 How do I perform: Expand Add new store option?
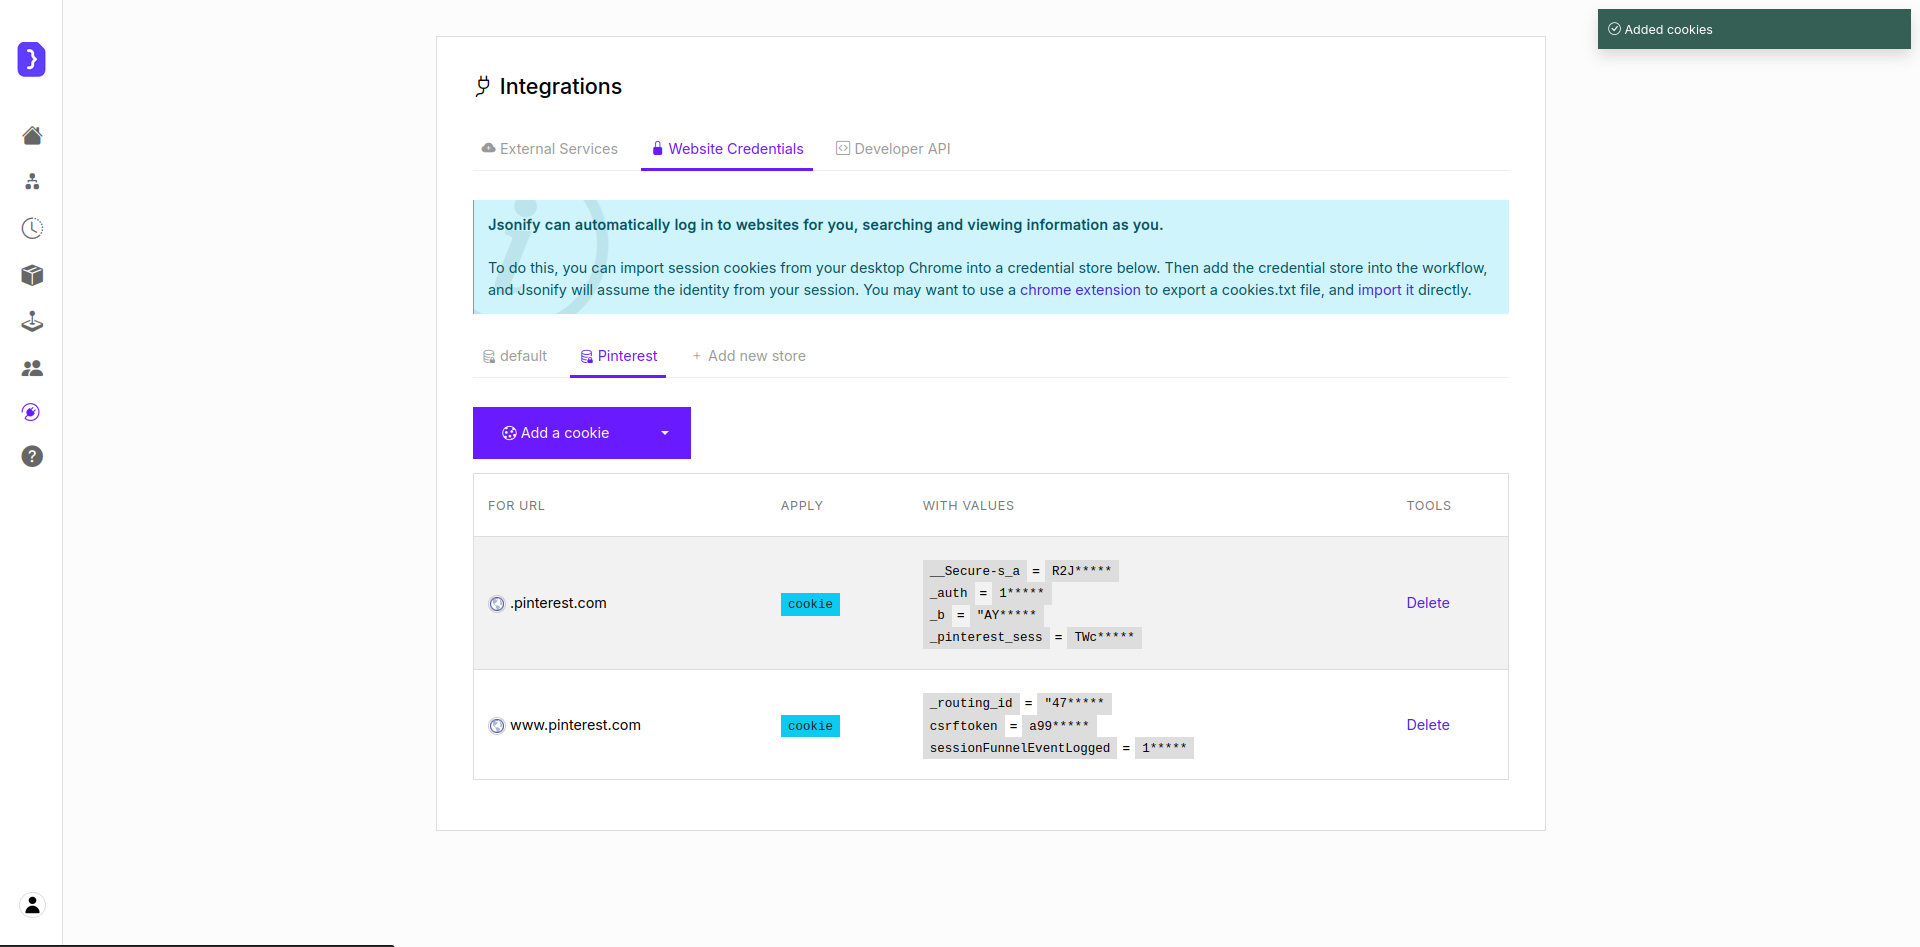[749, 356]
